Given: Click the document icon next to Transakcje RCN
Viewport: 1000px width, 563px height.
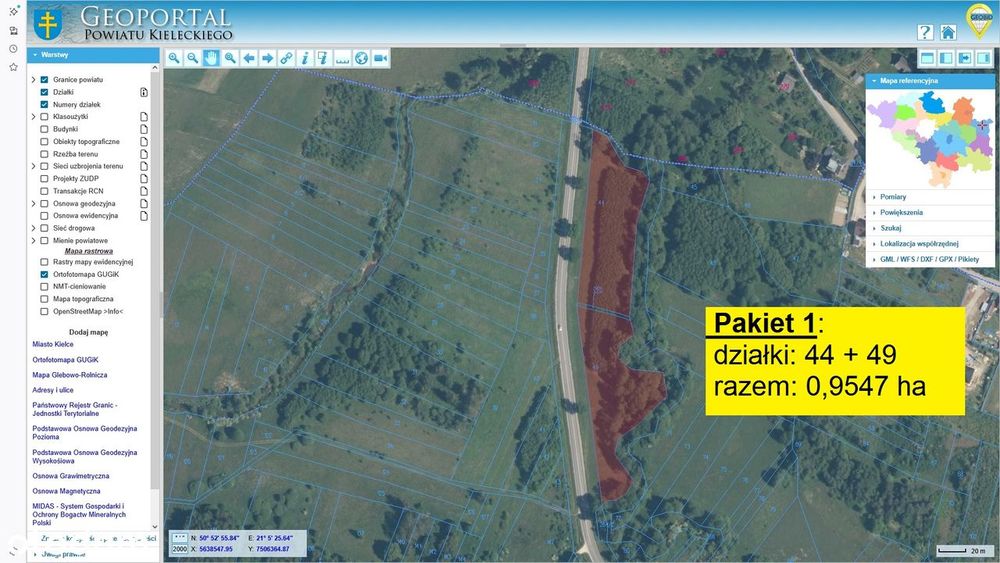Looking at the screenshot, I should click(x=144, y=191).
